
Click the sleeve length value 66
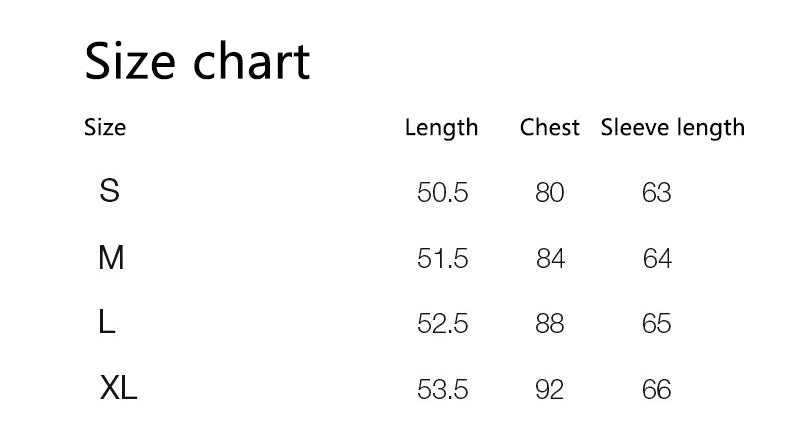657,389
